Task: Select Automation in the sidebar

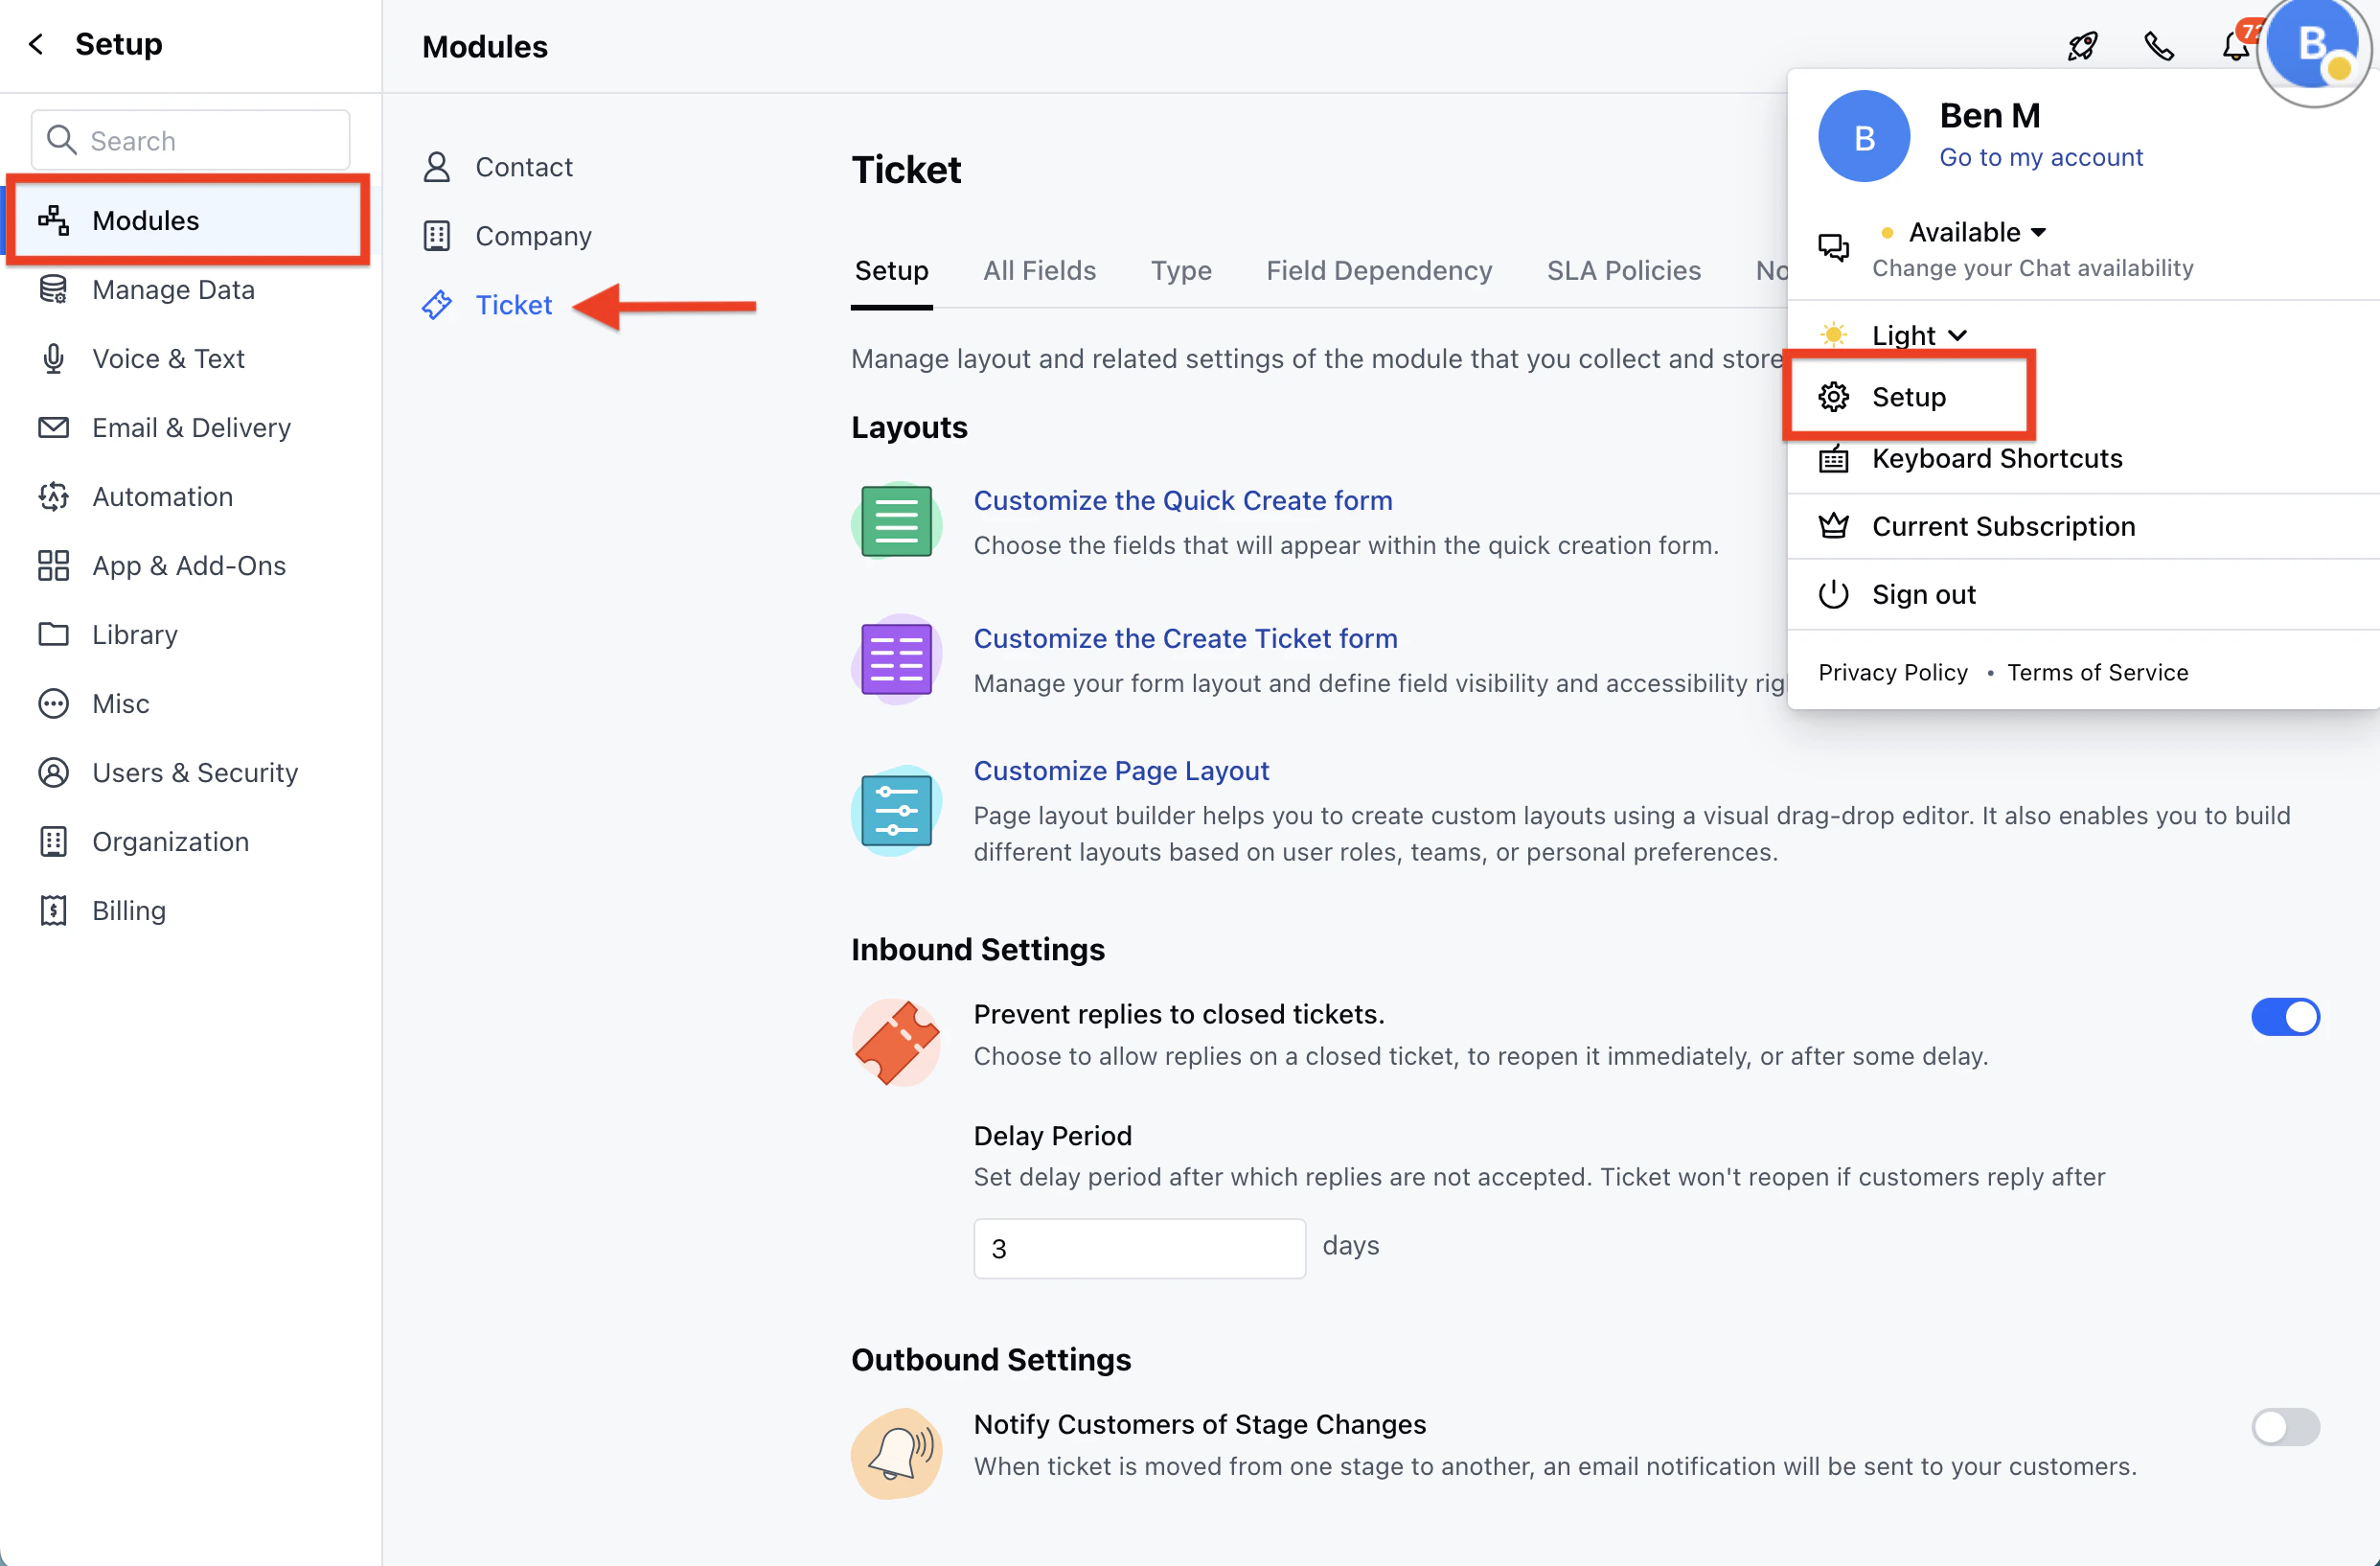Action: (x=162, y=497)
